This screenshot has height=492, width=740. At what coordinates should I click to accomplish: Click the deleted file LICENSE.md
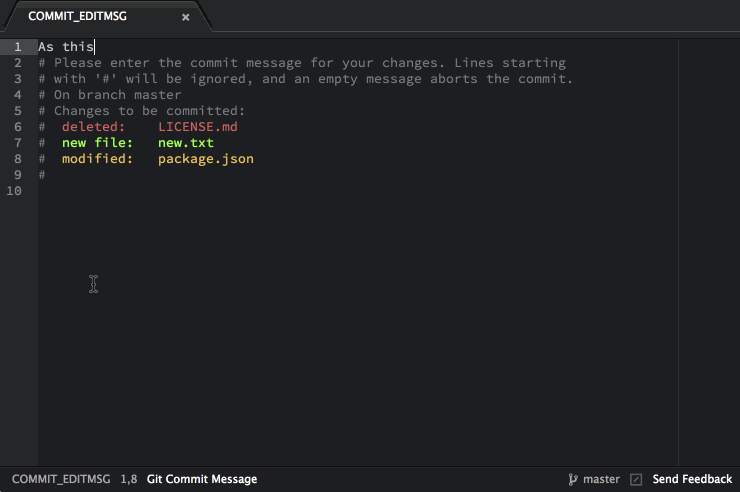(197, 127)
